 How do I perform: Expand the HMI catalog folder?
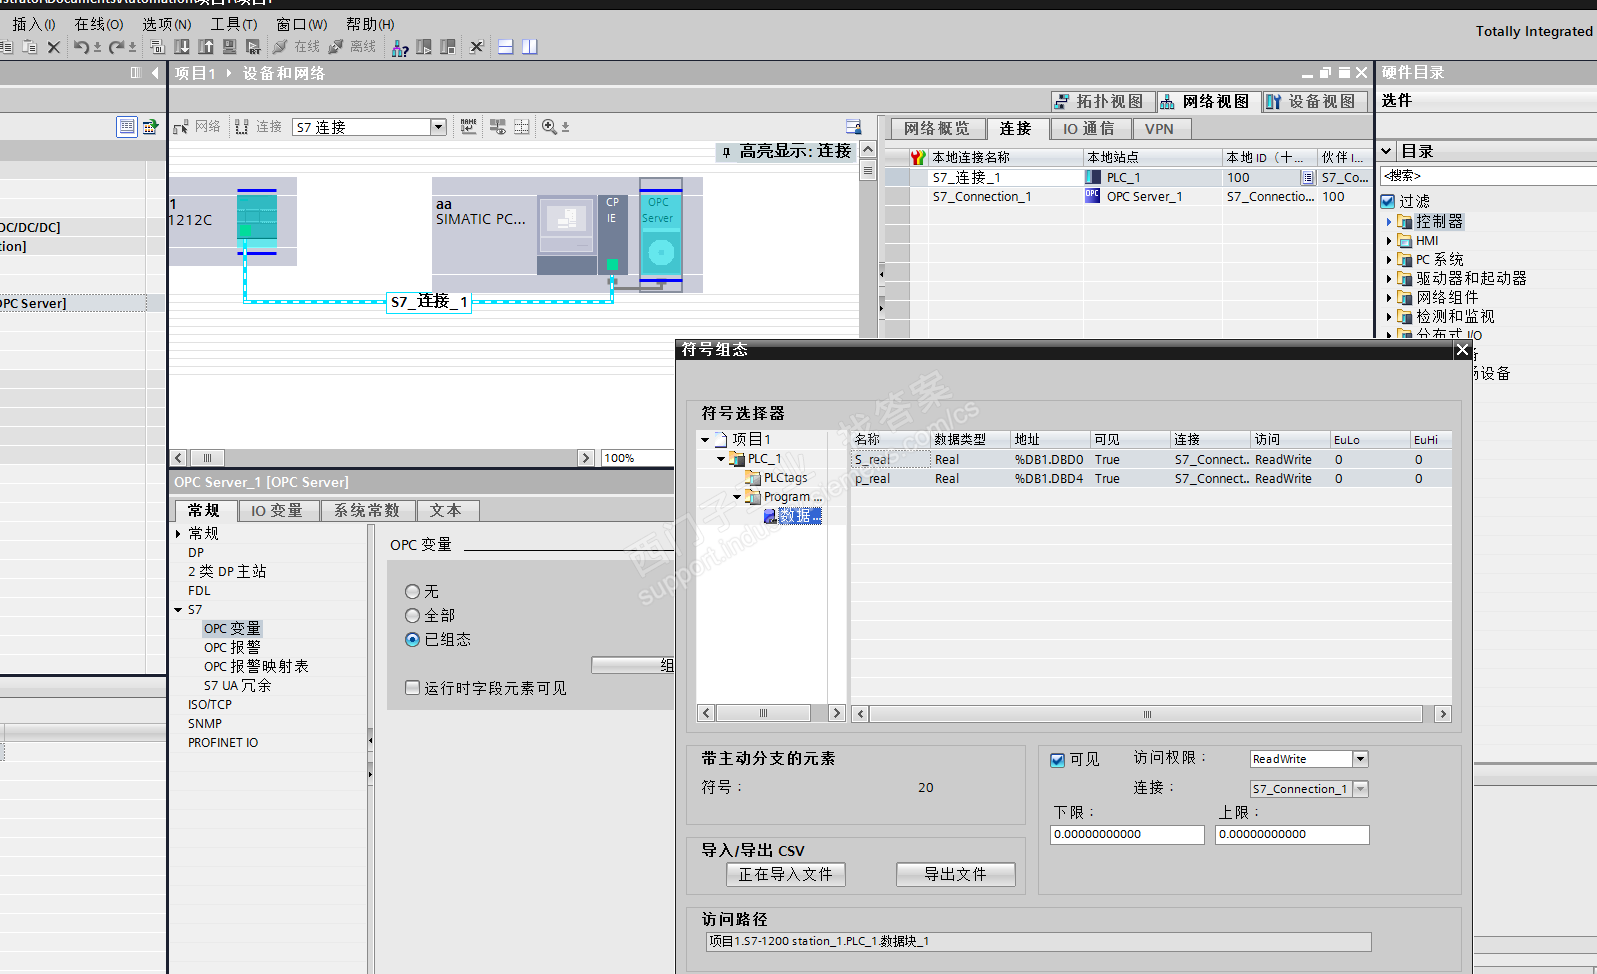(x=1389, y=241)
